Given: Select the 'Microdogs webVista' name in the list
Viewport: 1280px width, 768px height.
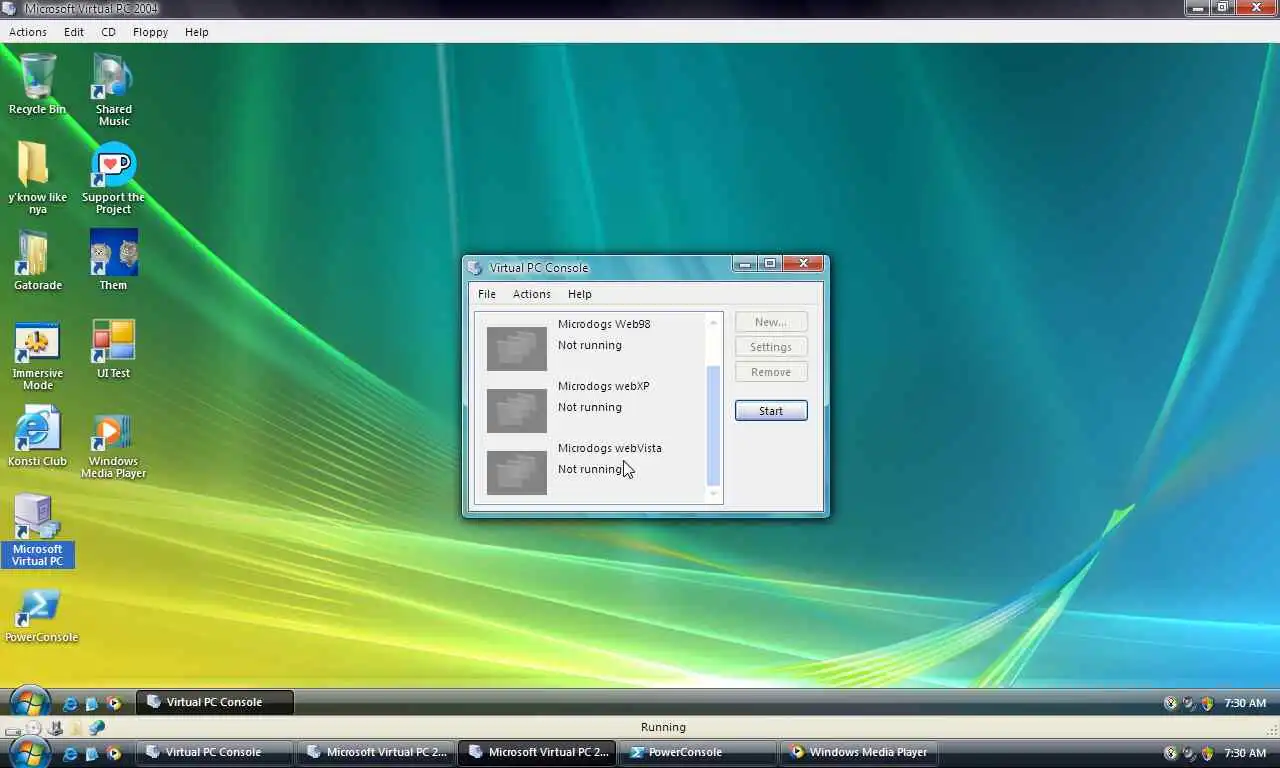Looking at the screenshot, I should [610, 448].
